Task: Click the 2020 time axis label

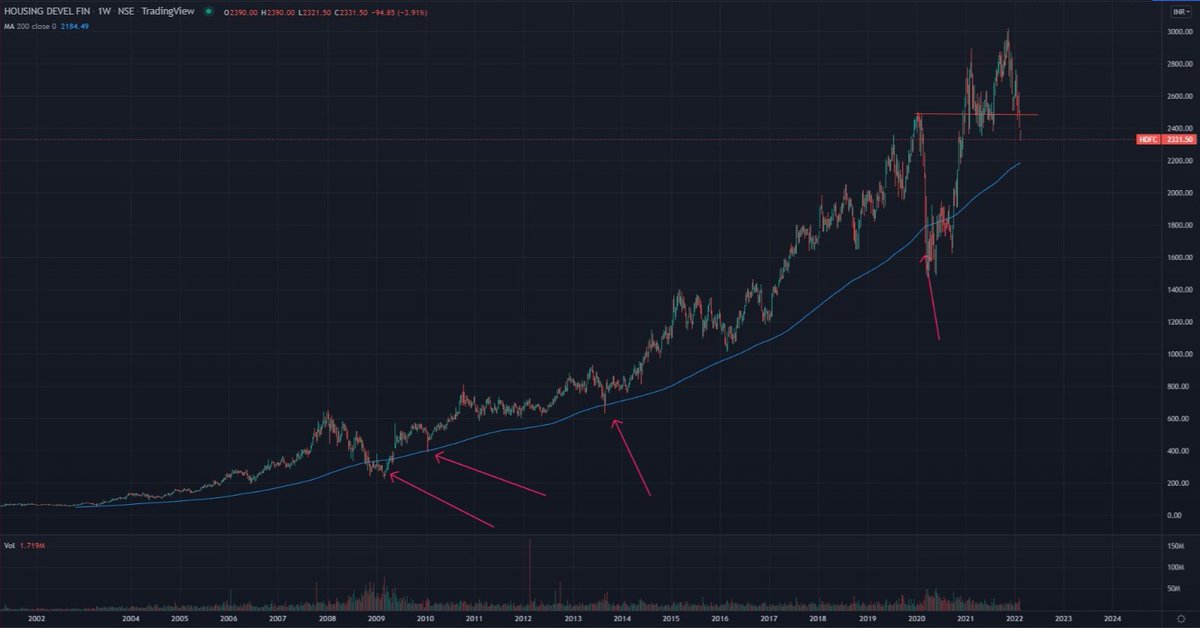Action: coord(916,619)
